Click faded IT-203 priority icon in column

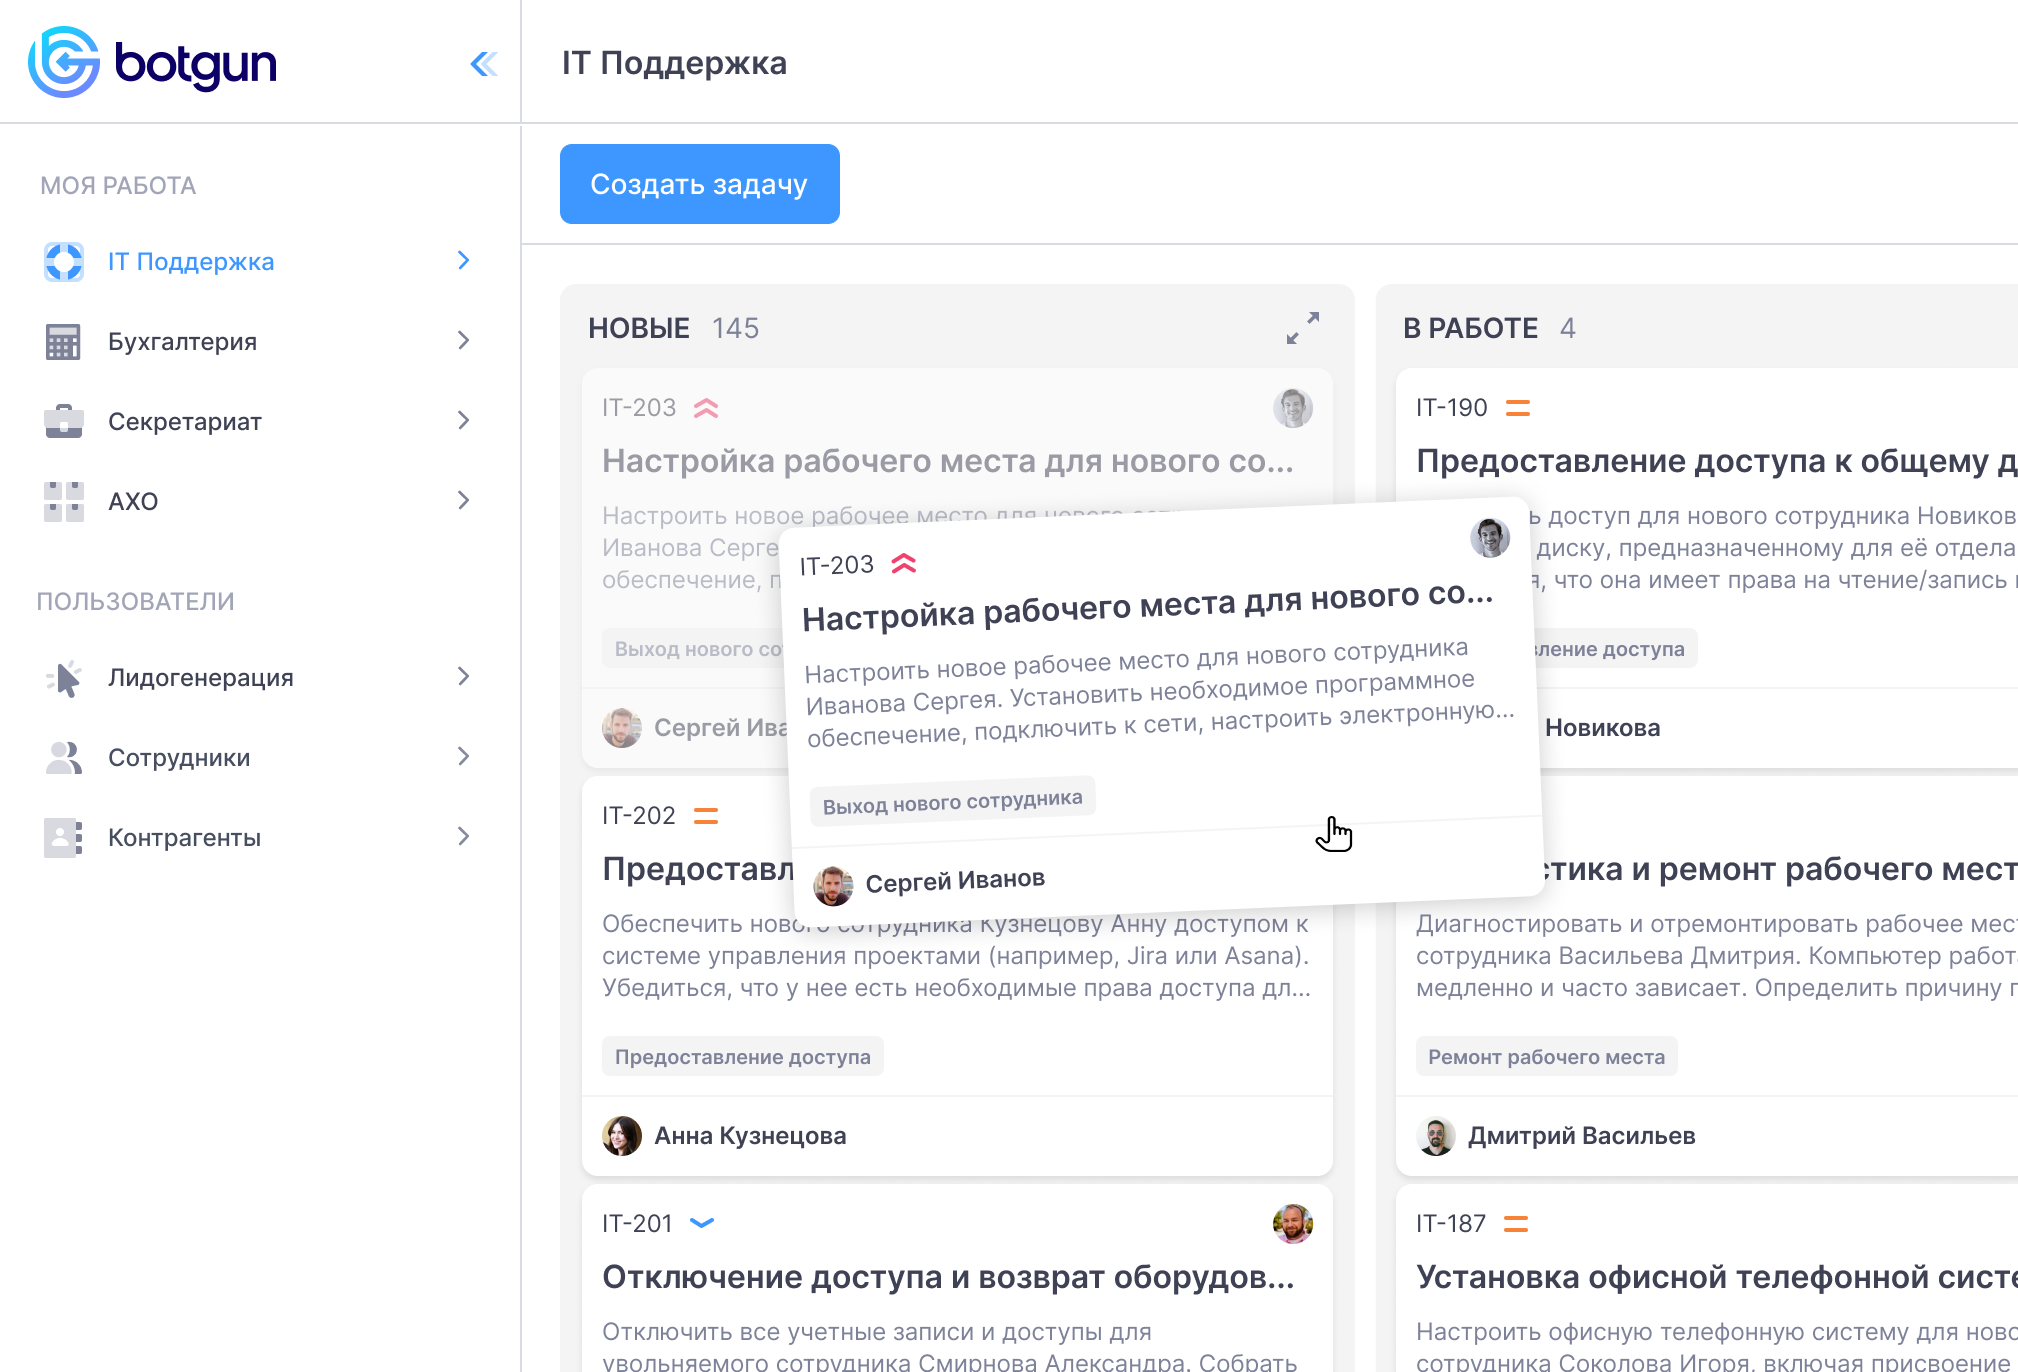click(706, 408)
